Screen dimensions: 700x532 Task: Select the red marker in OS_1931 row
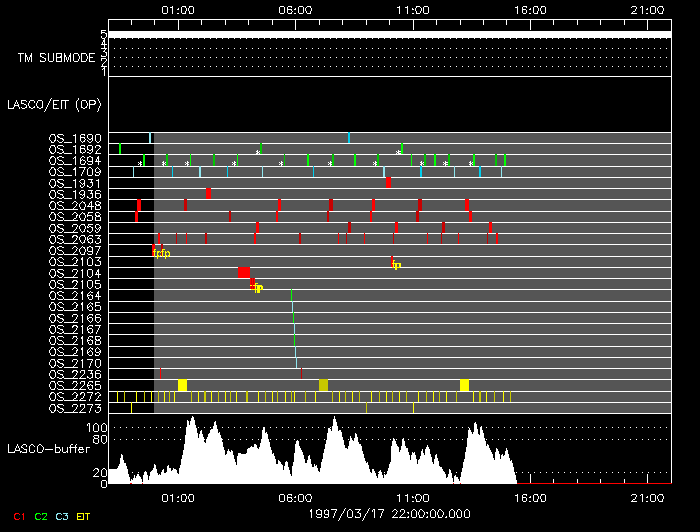pyautogui.click(x=388, y=182)
